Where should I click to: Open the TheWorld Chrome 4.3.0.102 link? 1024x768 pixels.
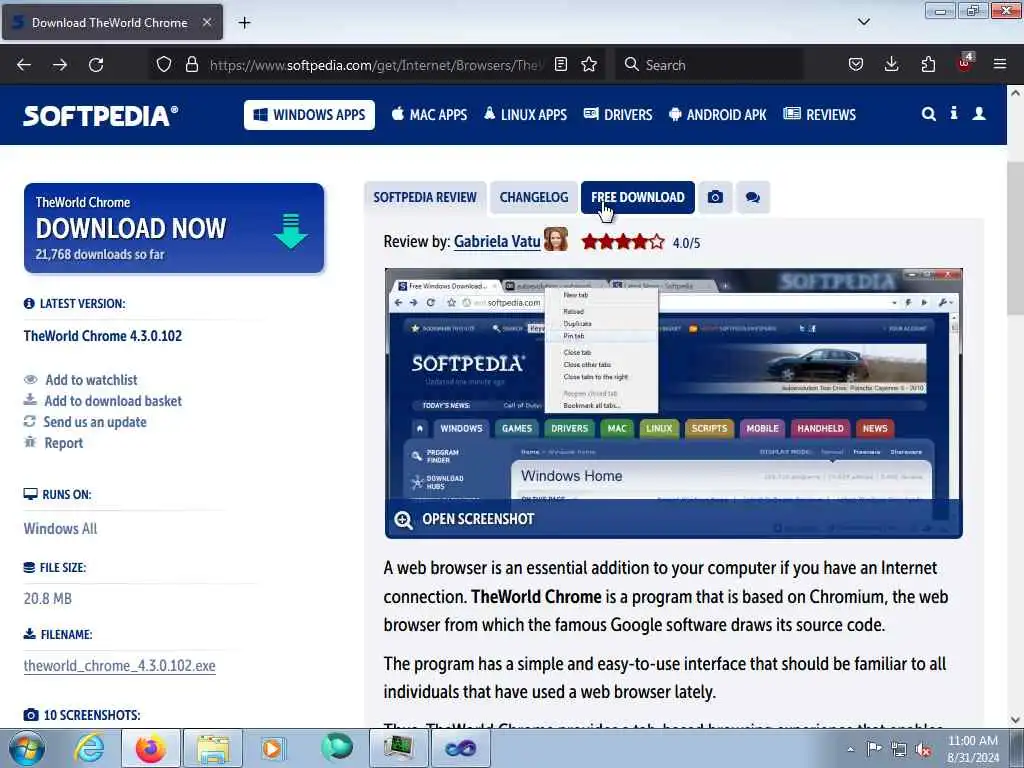point(103,336)
